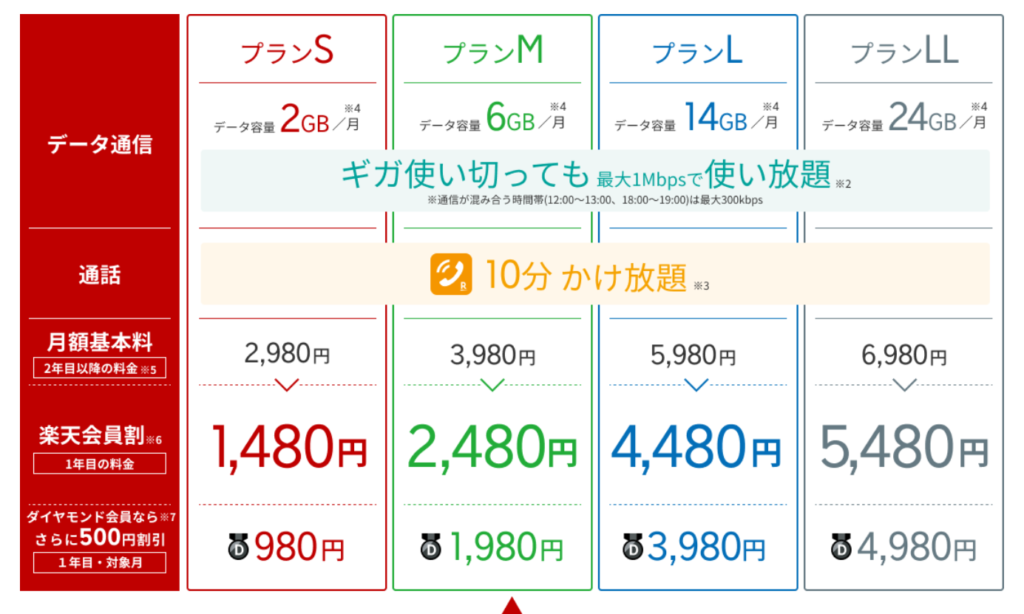Screen dimensions: 1024x614
Task: Click the 1年目・対象月 label box
Action: coord(99,562)
